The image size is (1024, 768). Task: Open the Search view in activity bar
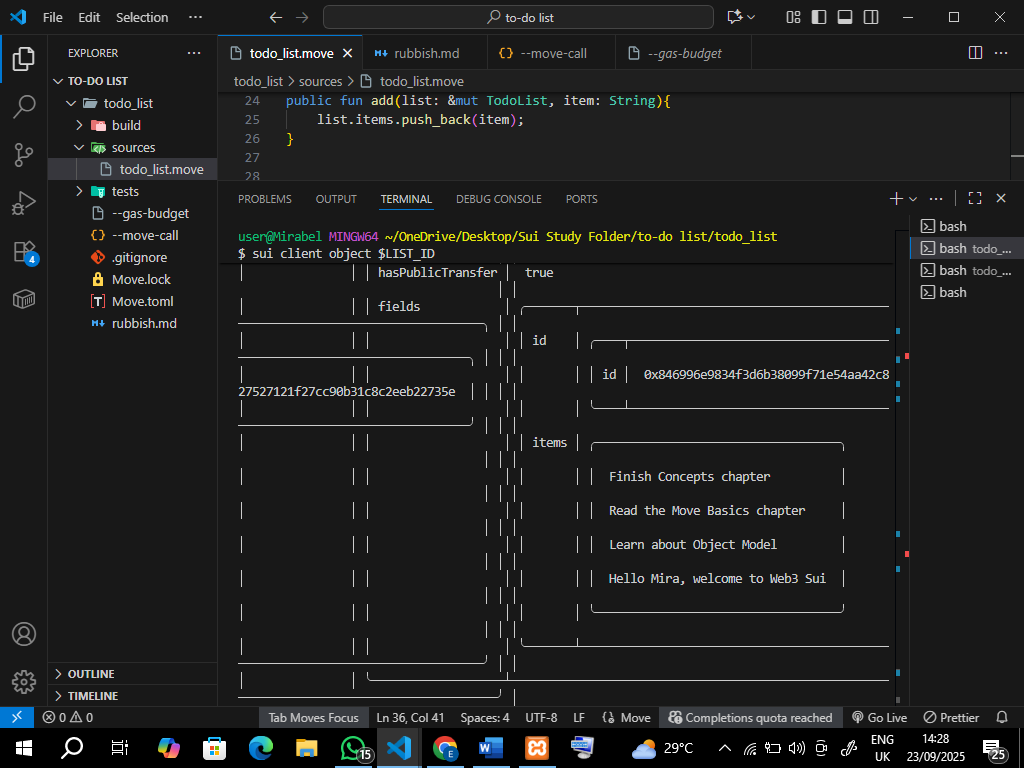tap(24, 106)
